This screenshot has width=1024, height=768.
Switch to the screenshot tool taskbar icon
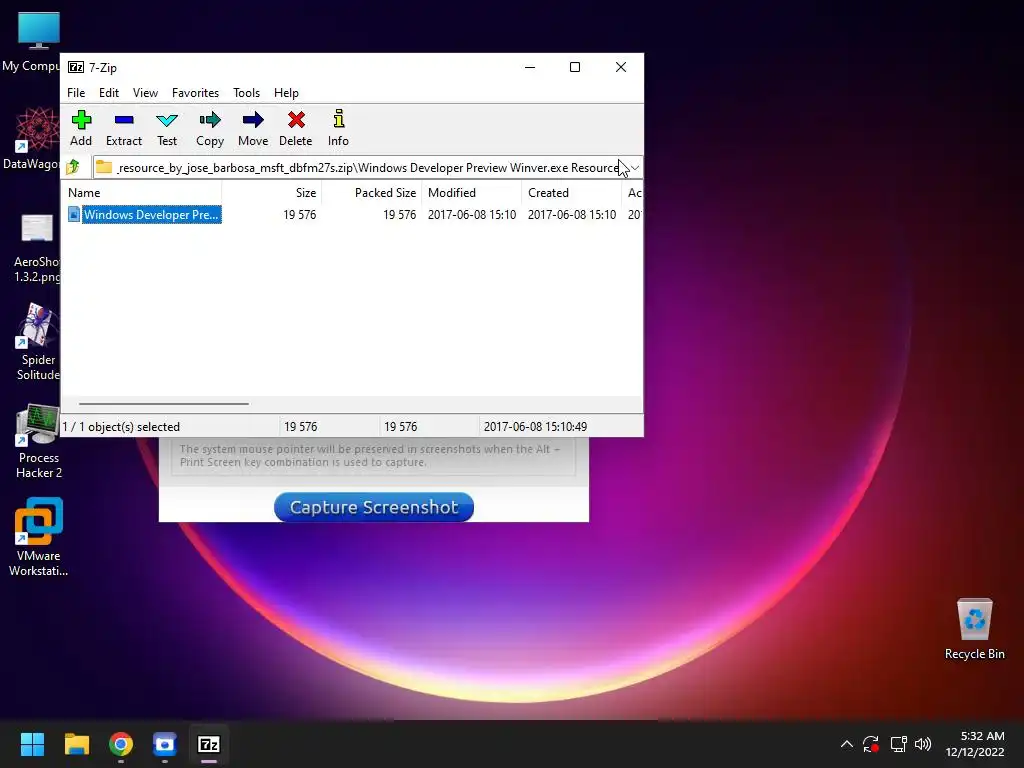[165, 744]
